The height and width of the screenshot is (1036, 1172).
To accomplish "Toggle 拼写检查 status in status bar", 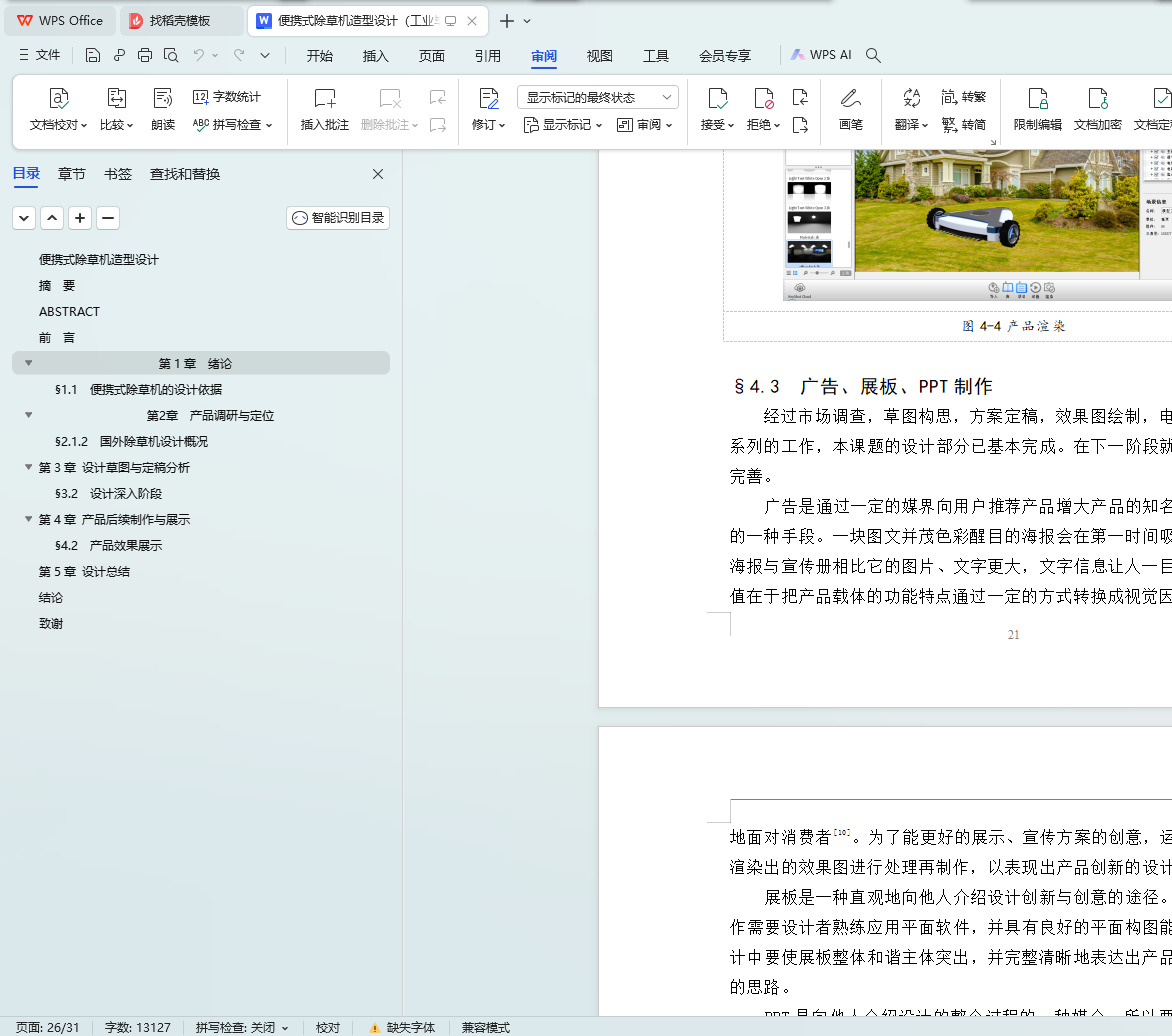I will 242,1027.
